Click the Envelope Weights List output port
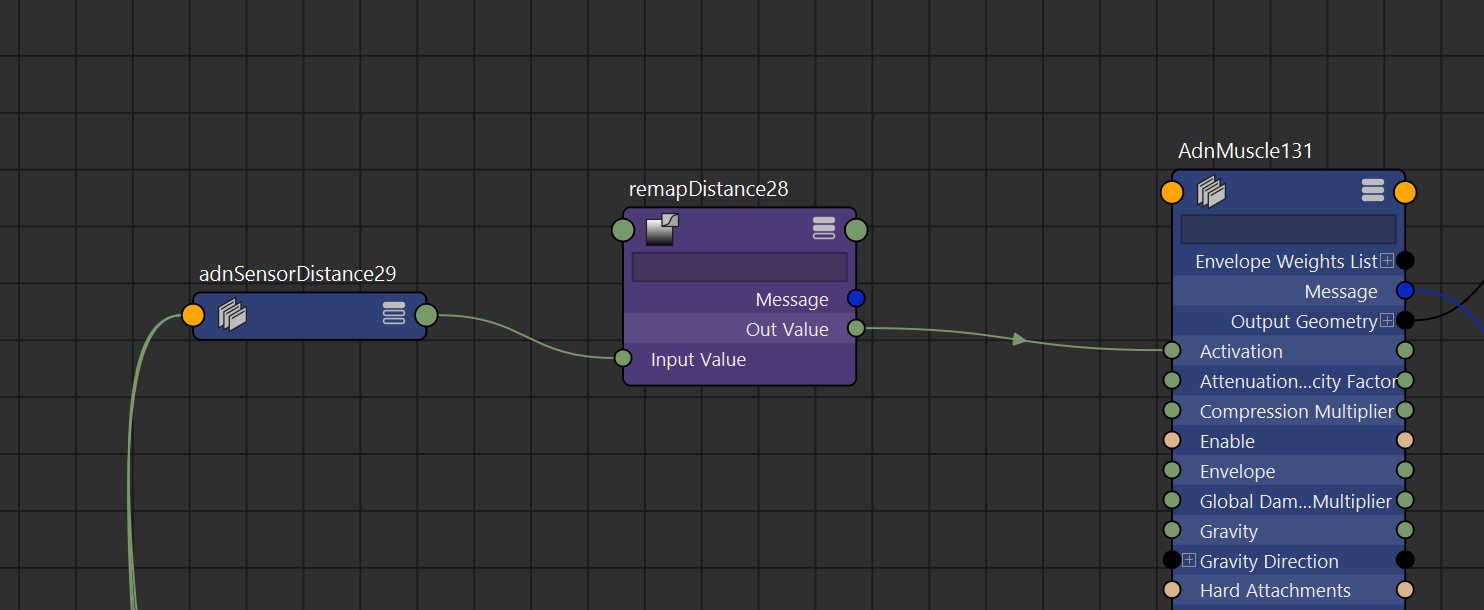Screen dimensions: 1484x610 click(x=1405, y=261)
